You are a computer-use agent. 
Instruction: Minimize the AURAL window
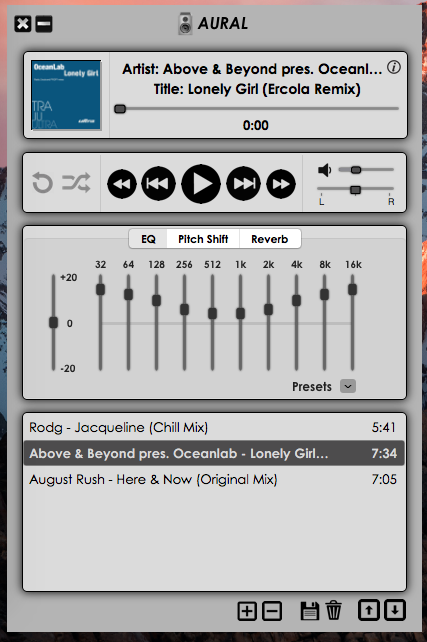pyautogui.click(x=44, y=24)
